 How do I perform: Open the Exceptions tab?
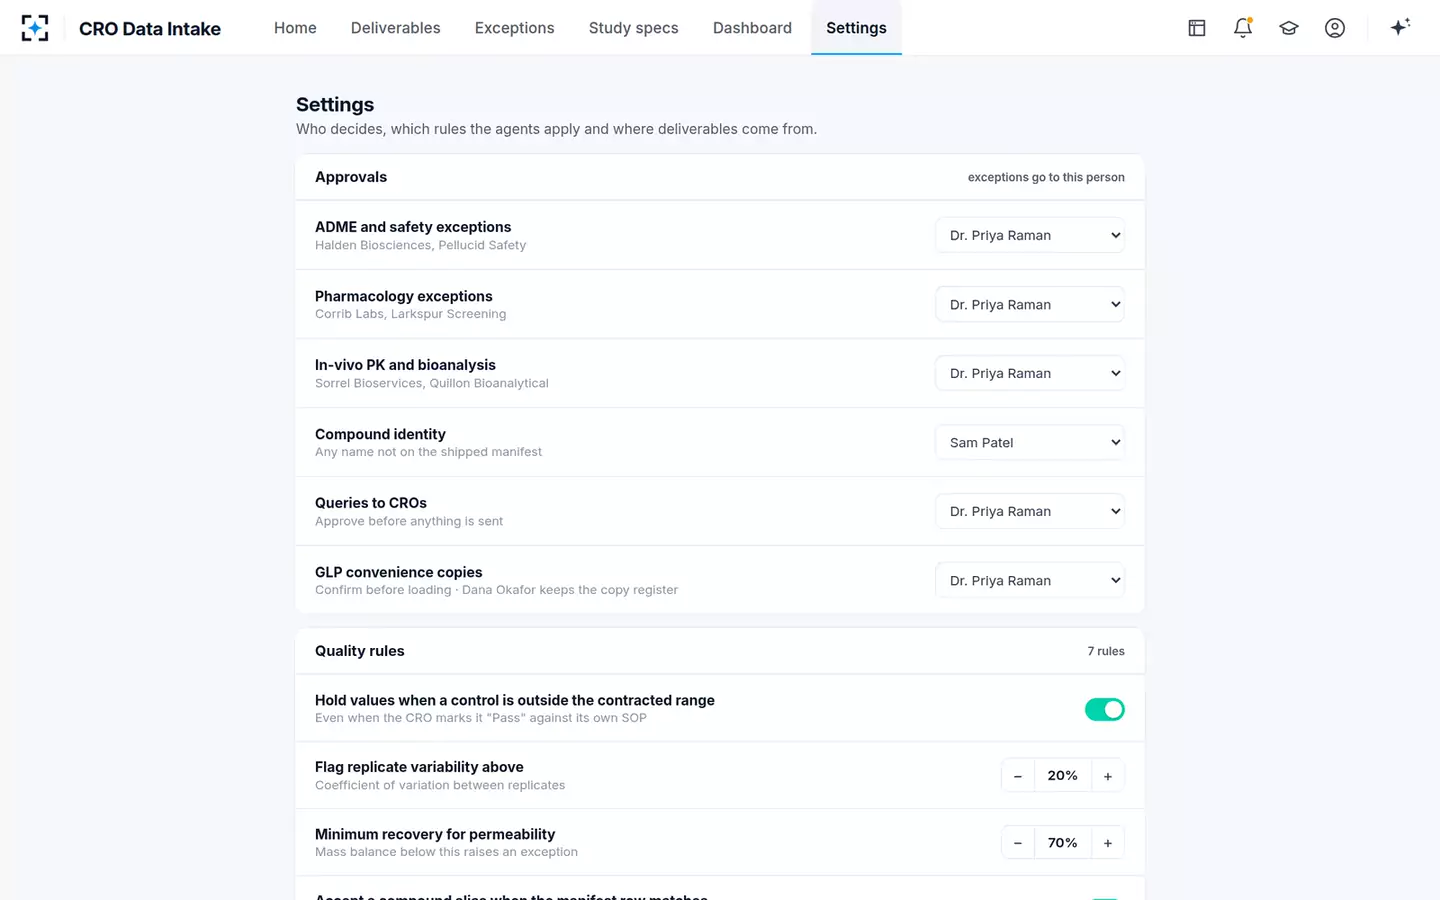pos(515,28)
